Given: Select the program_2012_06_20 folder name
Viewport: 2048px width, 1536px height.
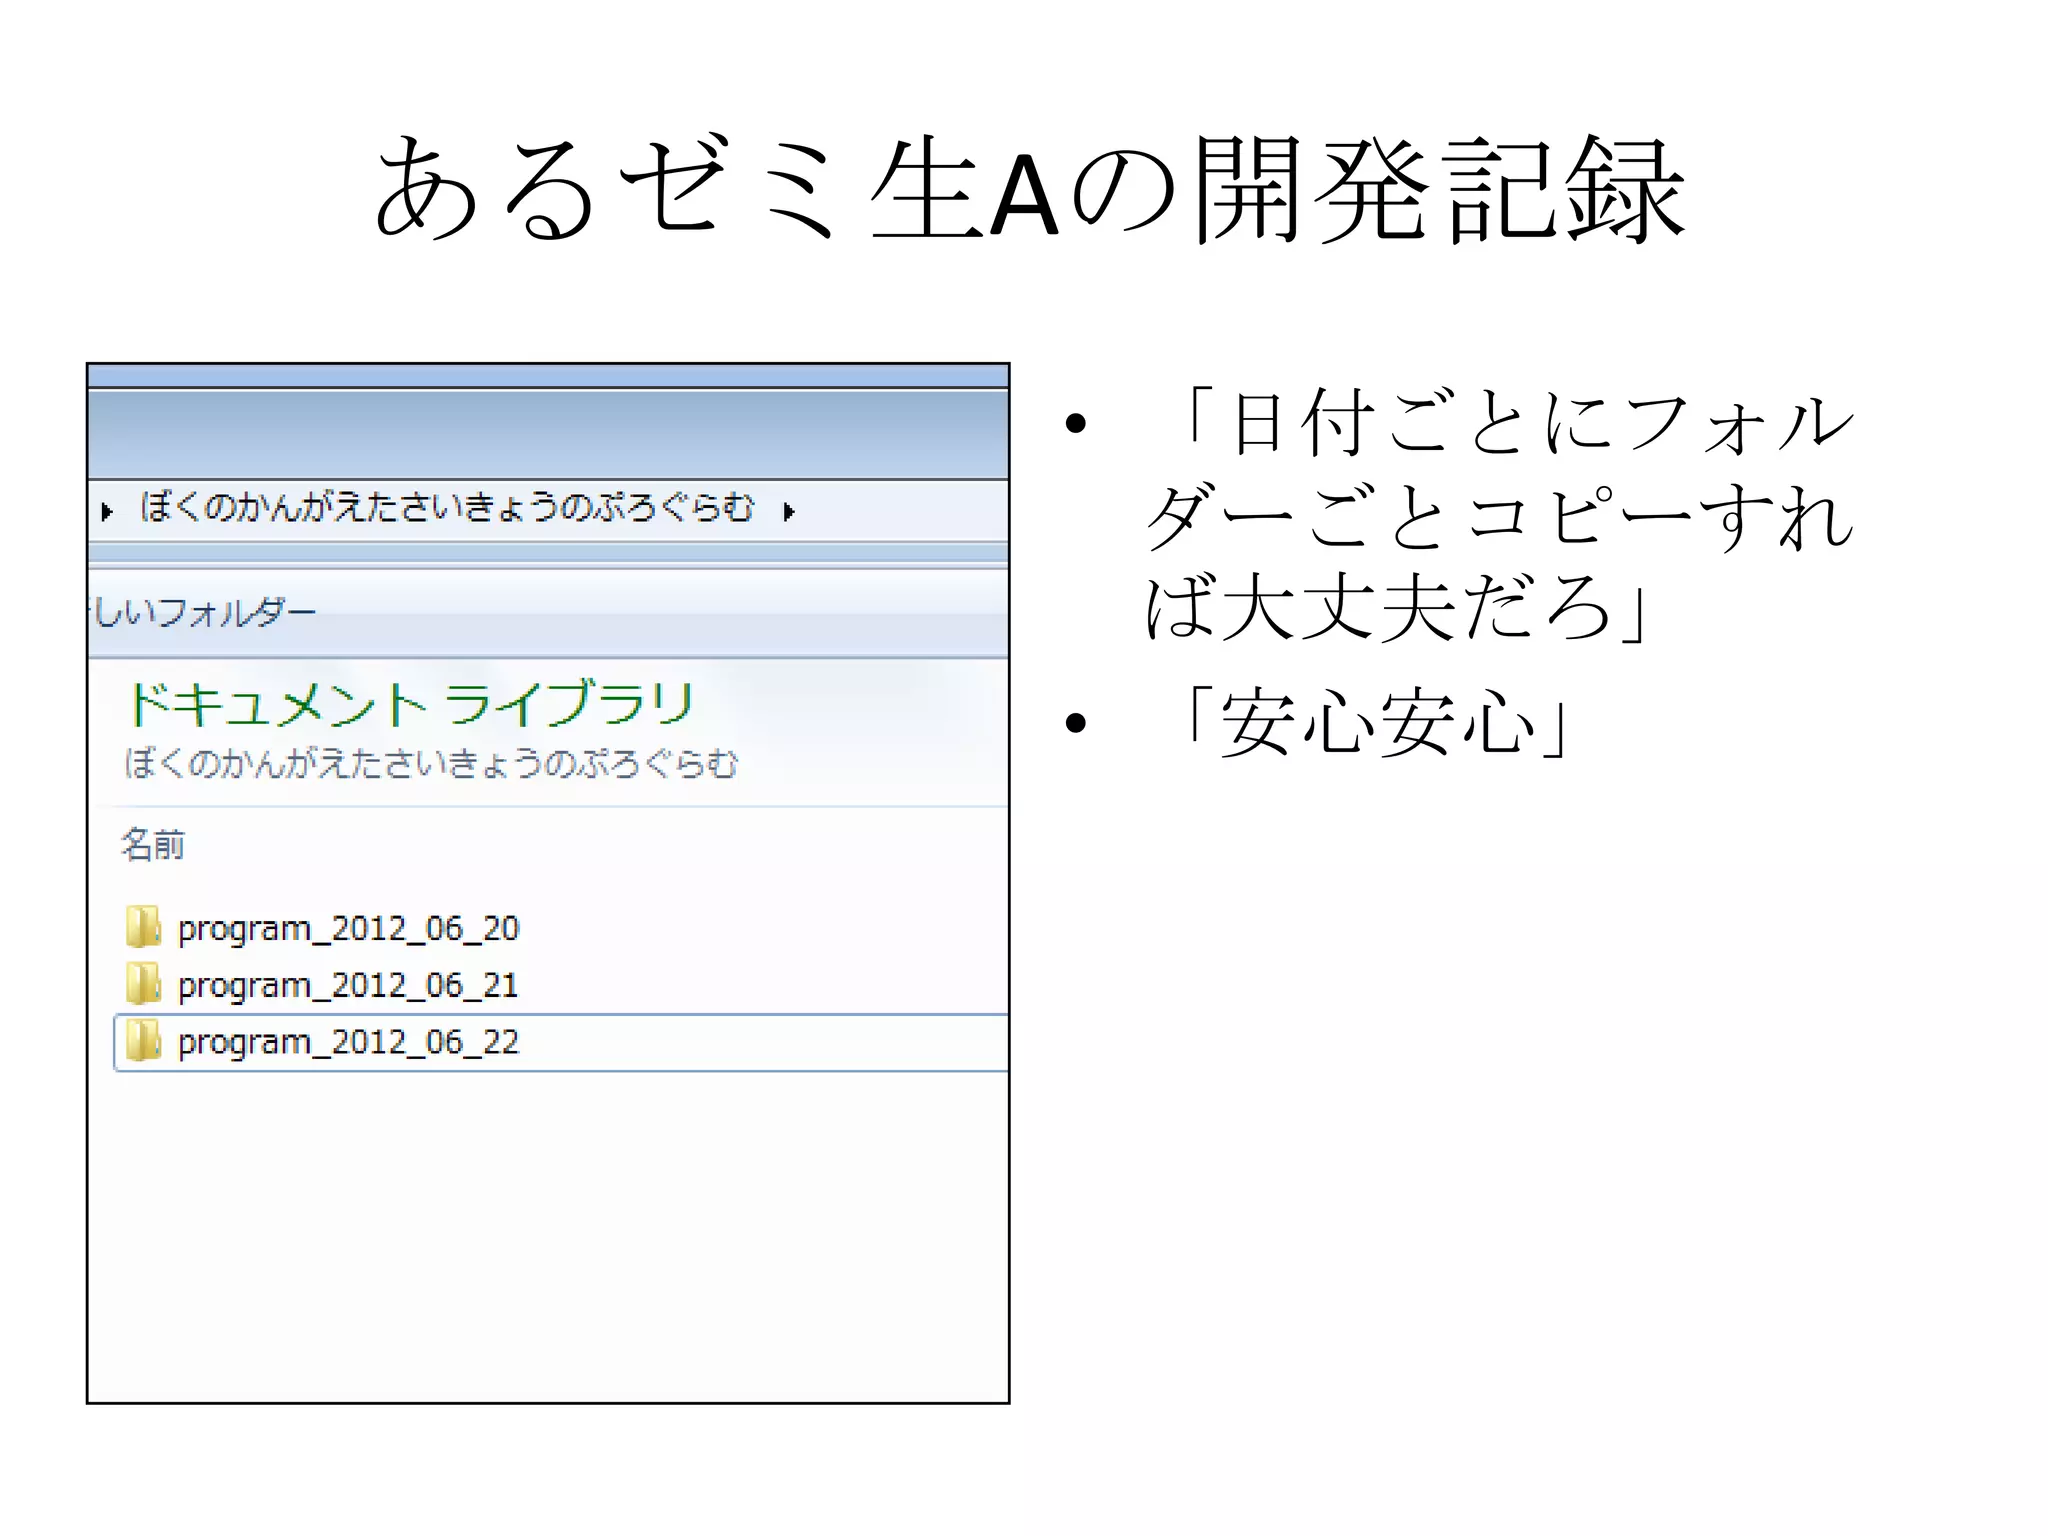Looking at the screenshot, I should coord(348,928).
